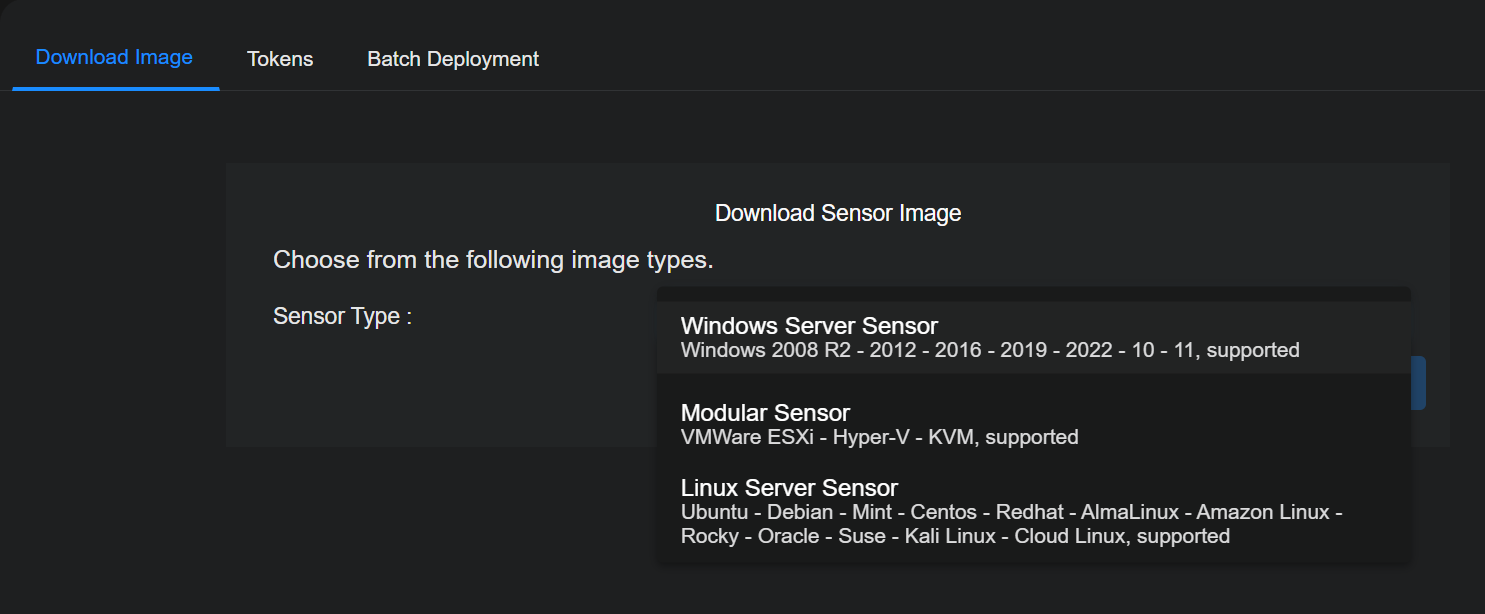Click the 'Choose from the following image types' text
The width and height of the screenshot is (1485, 614).
[x=493, y=260]
